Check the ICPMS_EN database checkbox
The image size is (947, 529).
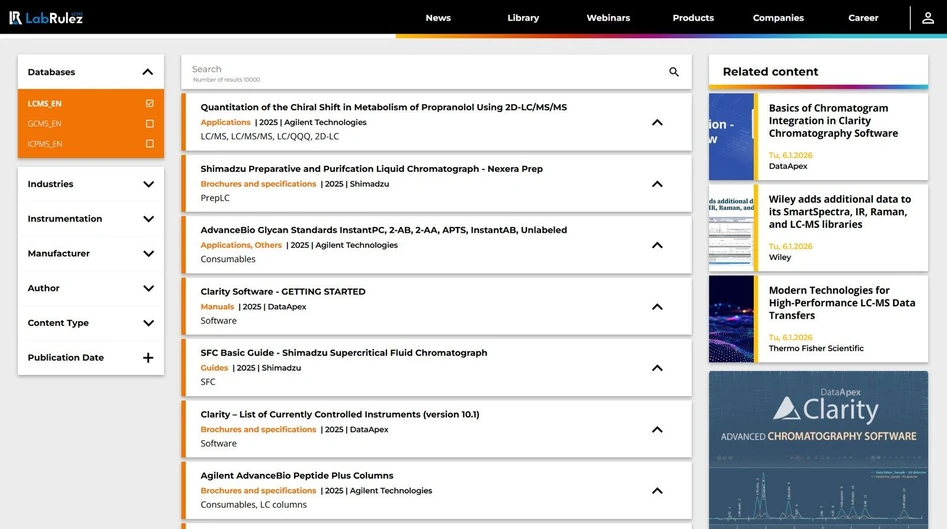150,144
